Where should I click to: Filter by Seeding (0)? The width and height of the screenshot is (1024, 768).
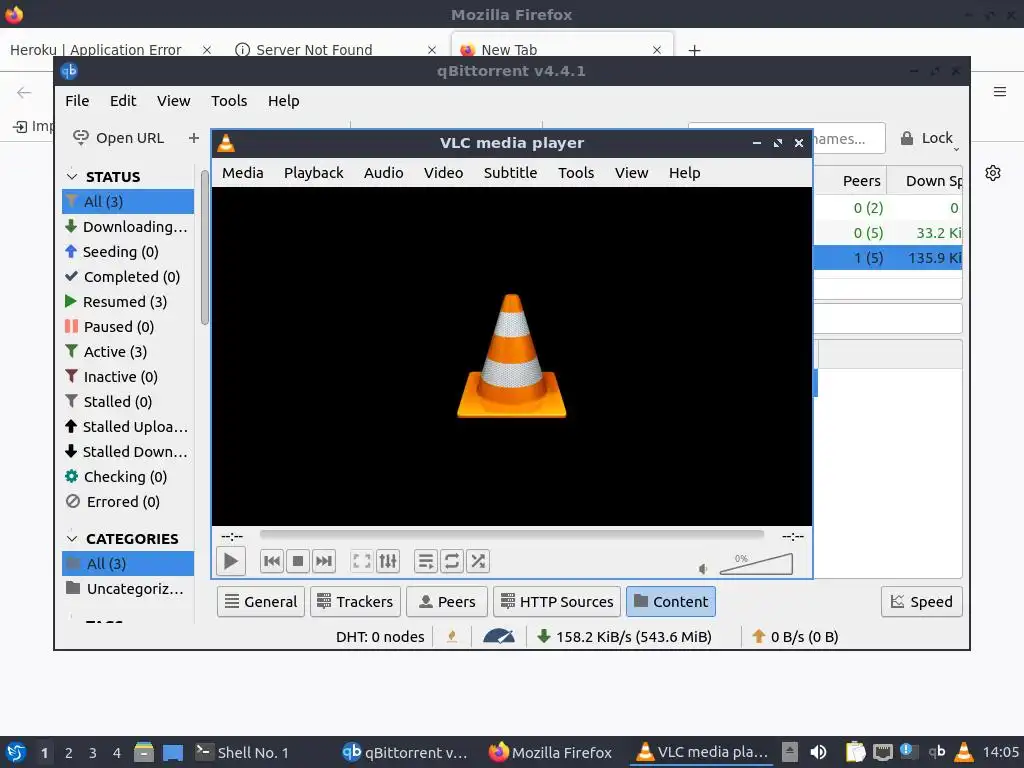(128, 252)
